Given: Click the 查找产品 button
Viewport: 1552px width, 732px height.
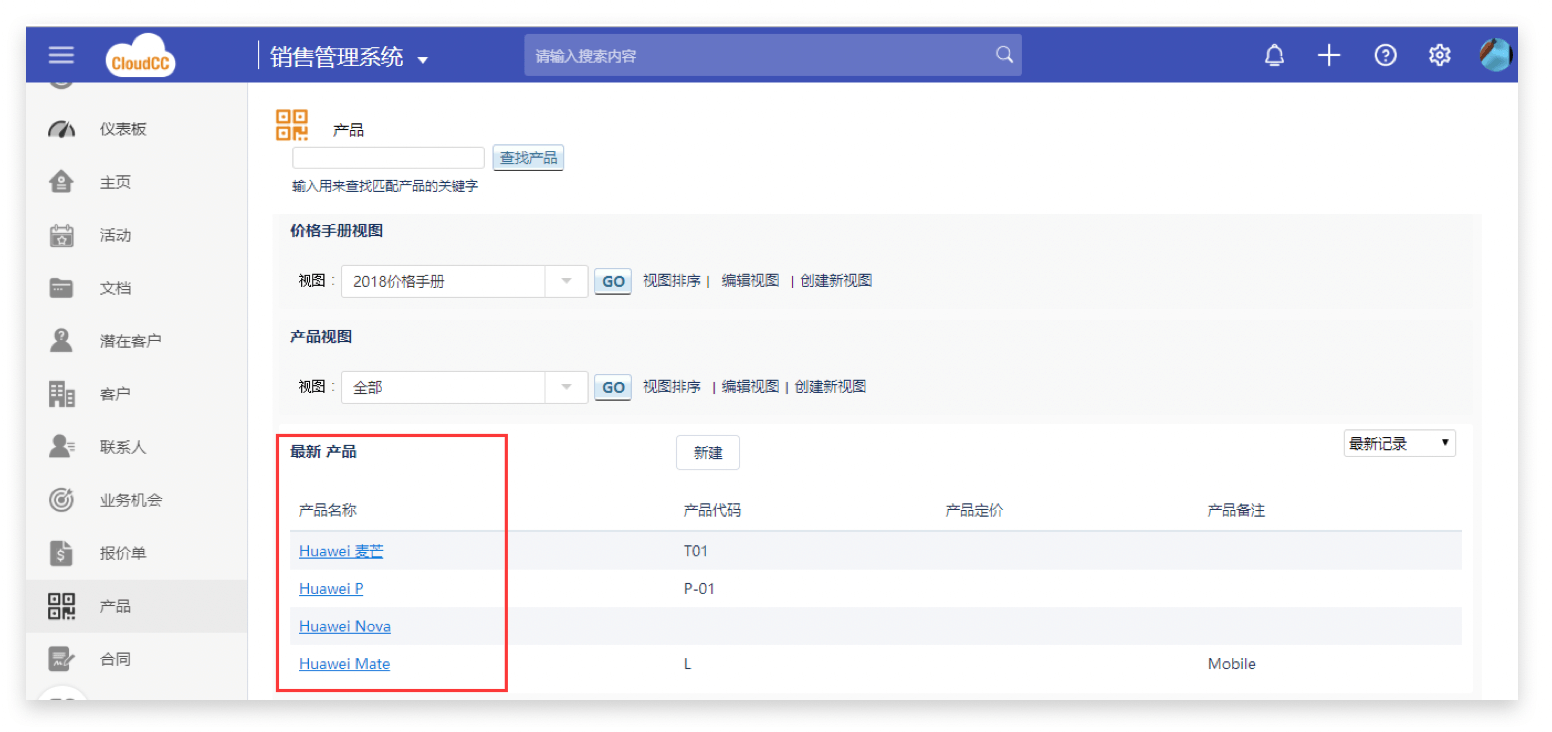Looking at the screenshot, I should click(528, 158).
